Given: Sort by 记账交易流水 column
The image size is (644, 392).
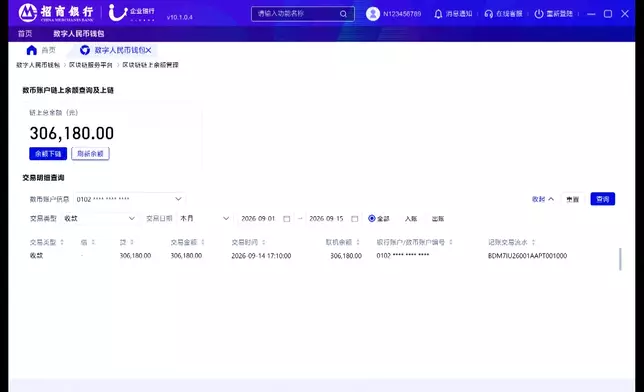Looking at the screenshot, I should coord(533,242).
